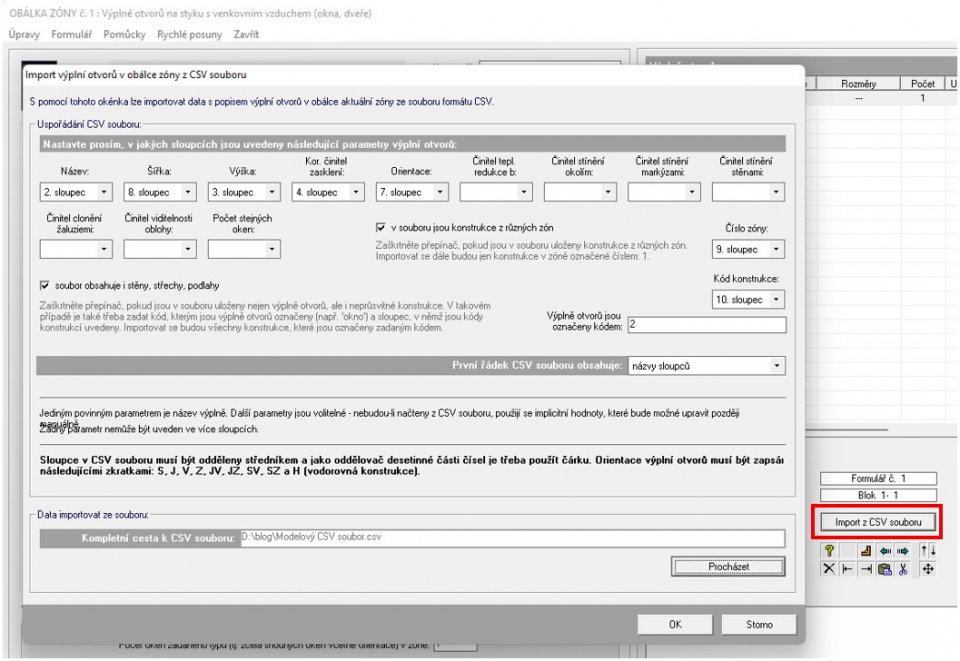Viewport: 960px width, 661px height.
Task: Click the four-way move arrows icon
Action: point(928,569)
